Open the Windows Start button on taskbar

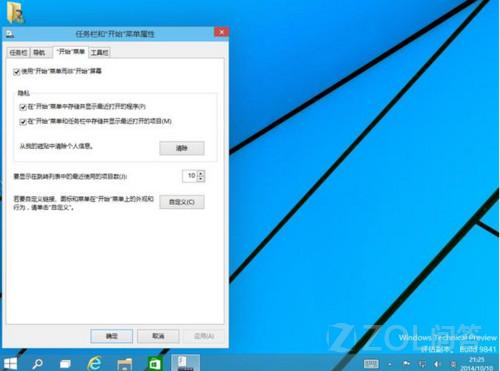tap(10, 364)
